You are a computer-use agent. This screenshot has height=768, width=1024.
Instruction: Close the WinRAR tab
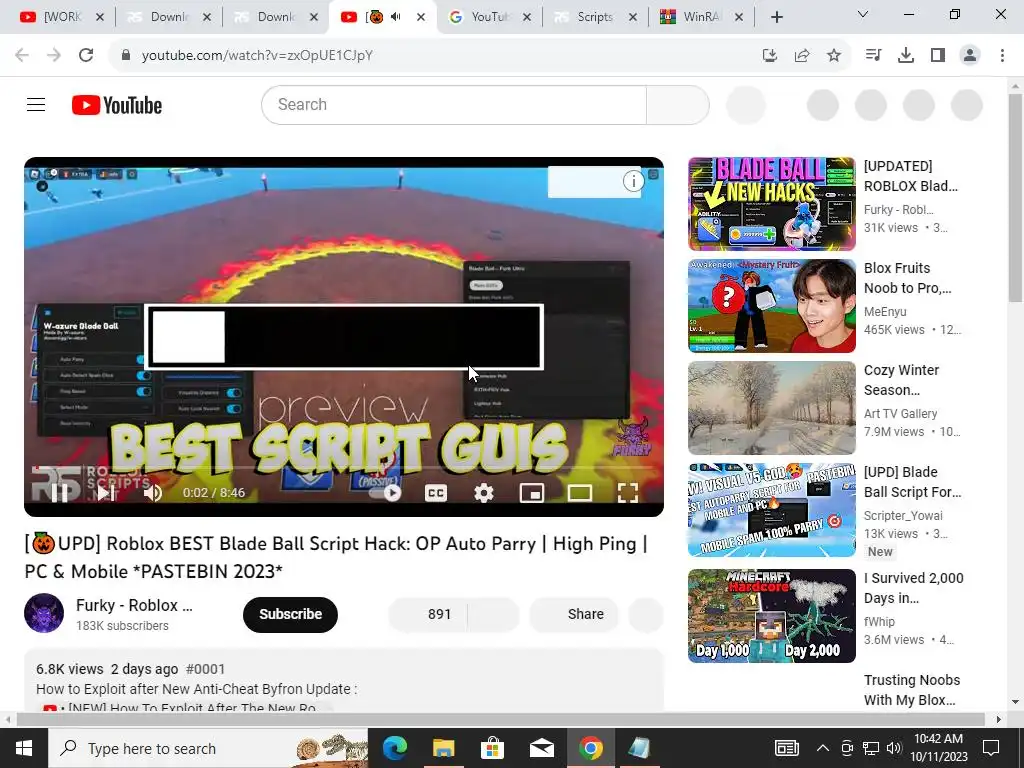(x=739, y=17)
